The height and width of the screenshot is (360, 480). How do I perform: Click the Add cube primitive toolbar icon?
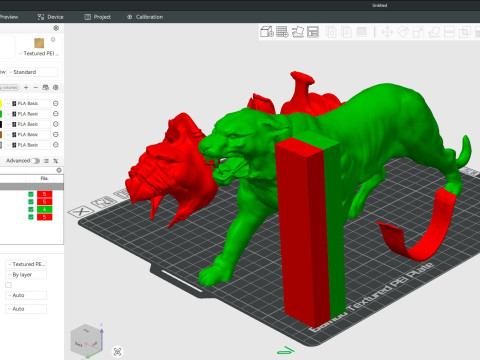point(267,32)
